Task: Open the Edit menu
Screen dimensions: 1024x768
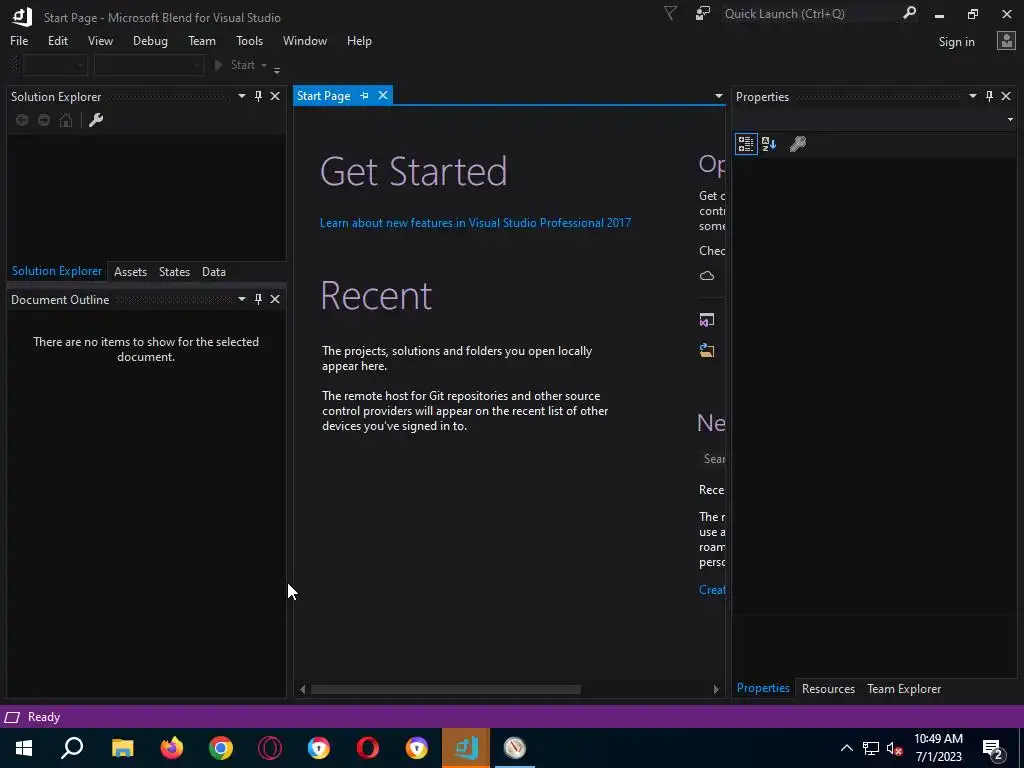Action: (x=57, y=40)
